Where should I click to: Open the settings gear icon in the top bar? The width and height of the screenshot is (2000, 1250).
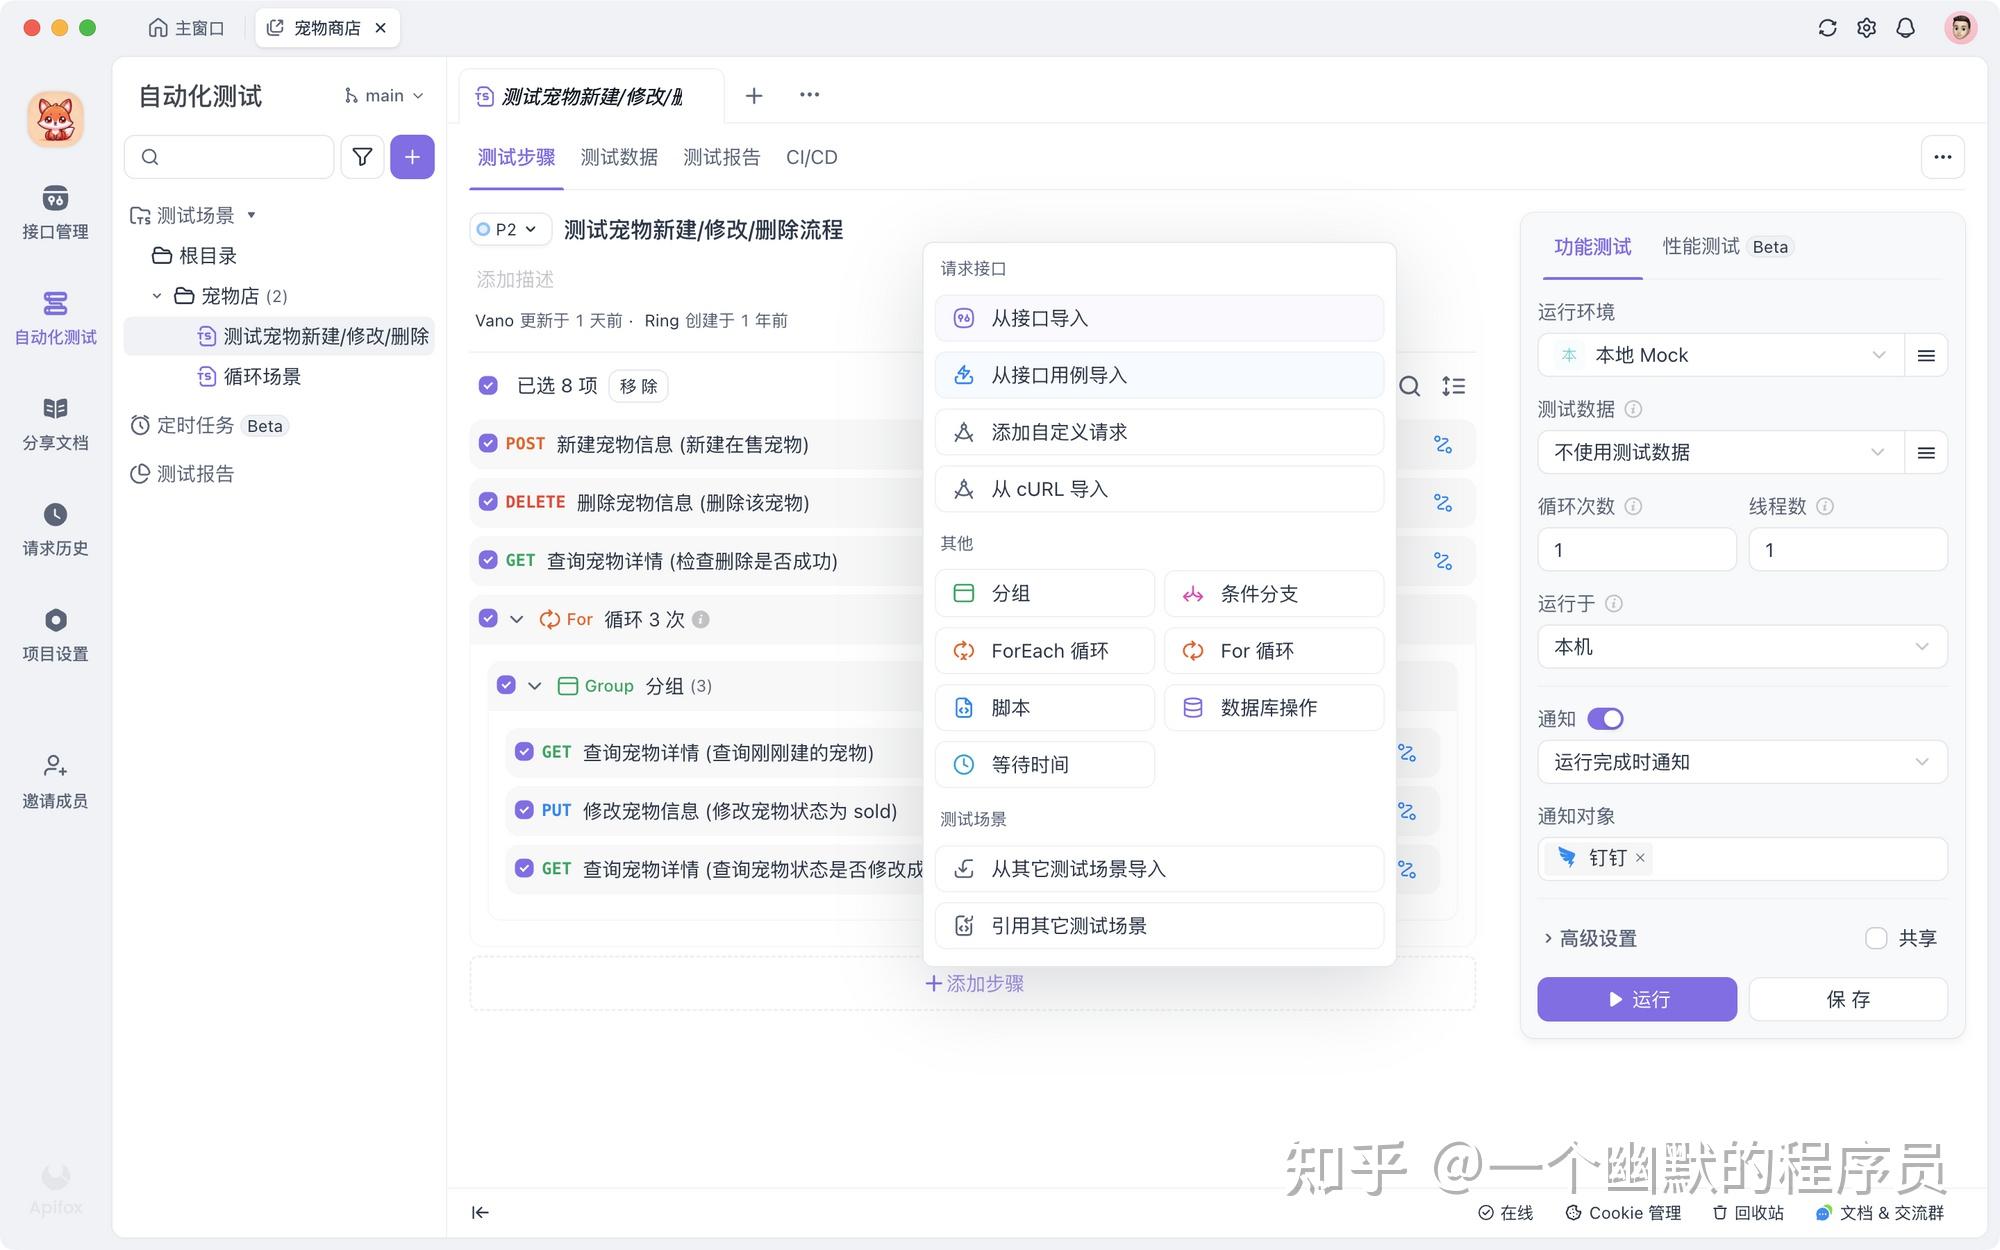pos(1866,28)
